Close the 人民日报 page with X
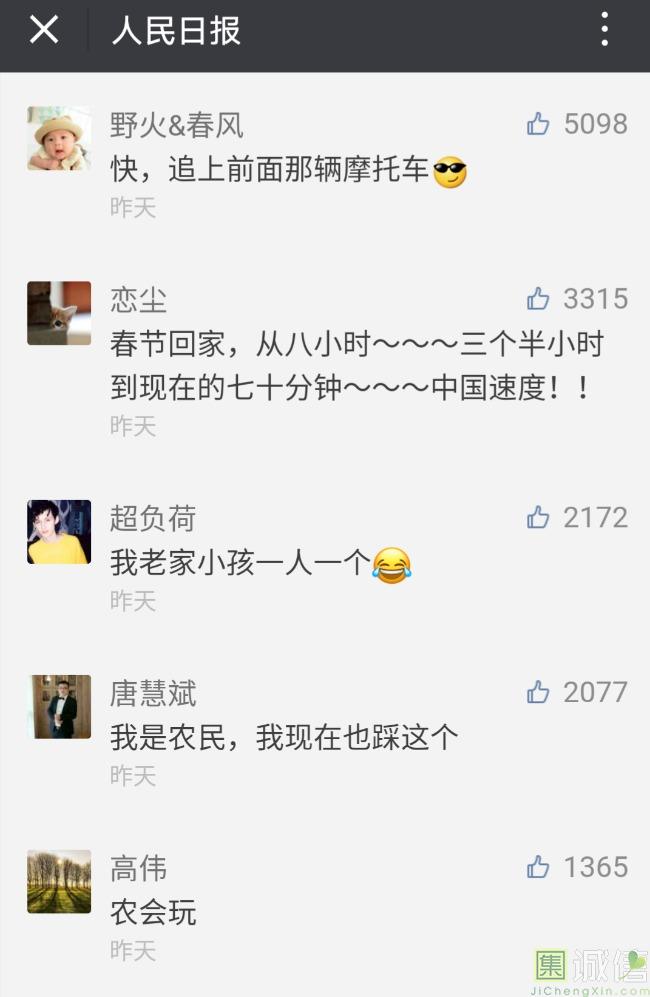The height and width of the screenshot is (997, 650). [x=44, y=29]
